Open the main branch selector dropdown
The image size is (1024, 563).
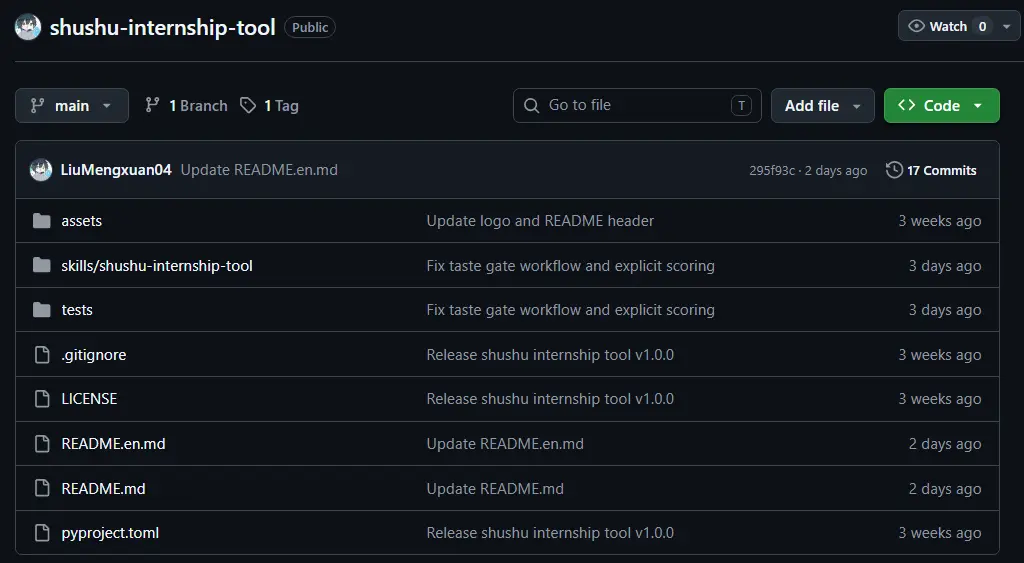coord(72,105)
